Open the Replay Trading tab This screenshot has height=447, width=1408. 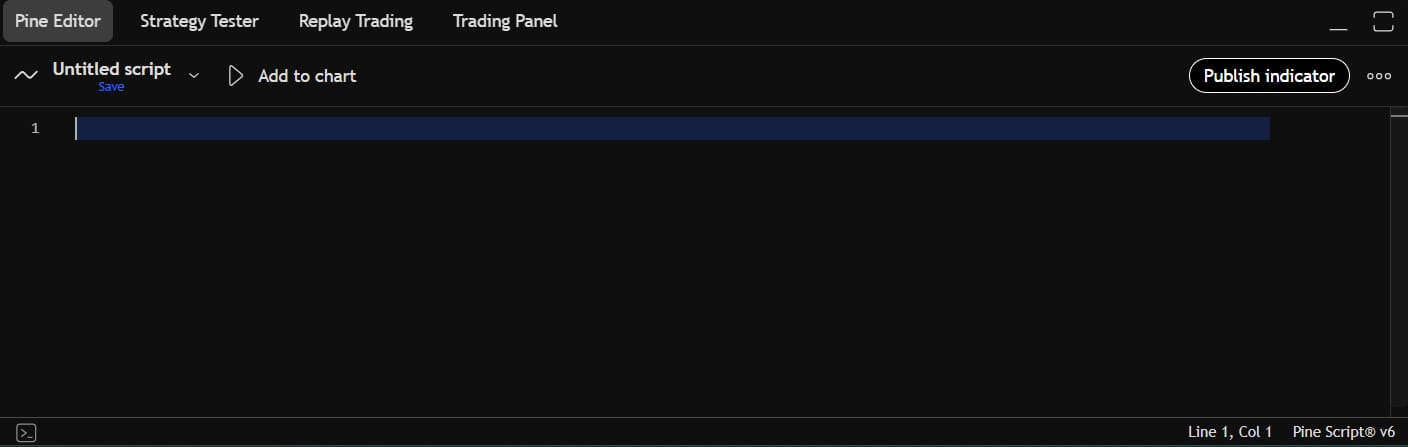click(x=355, y=21)
